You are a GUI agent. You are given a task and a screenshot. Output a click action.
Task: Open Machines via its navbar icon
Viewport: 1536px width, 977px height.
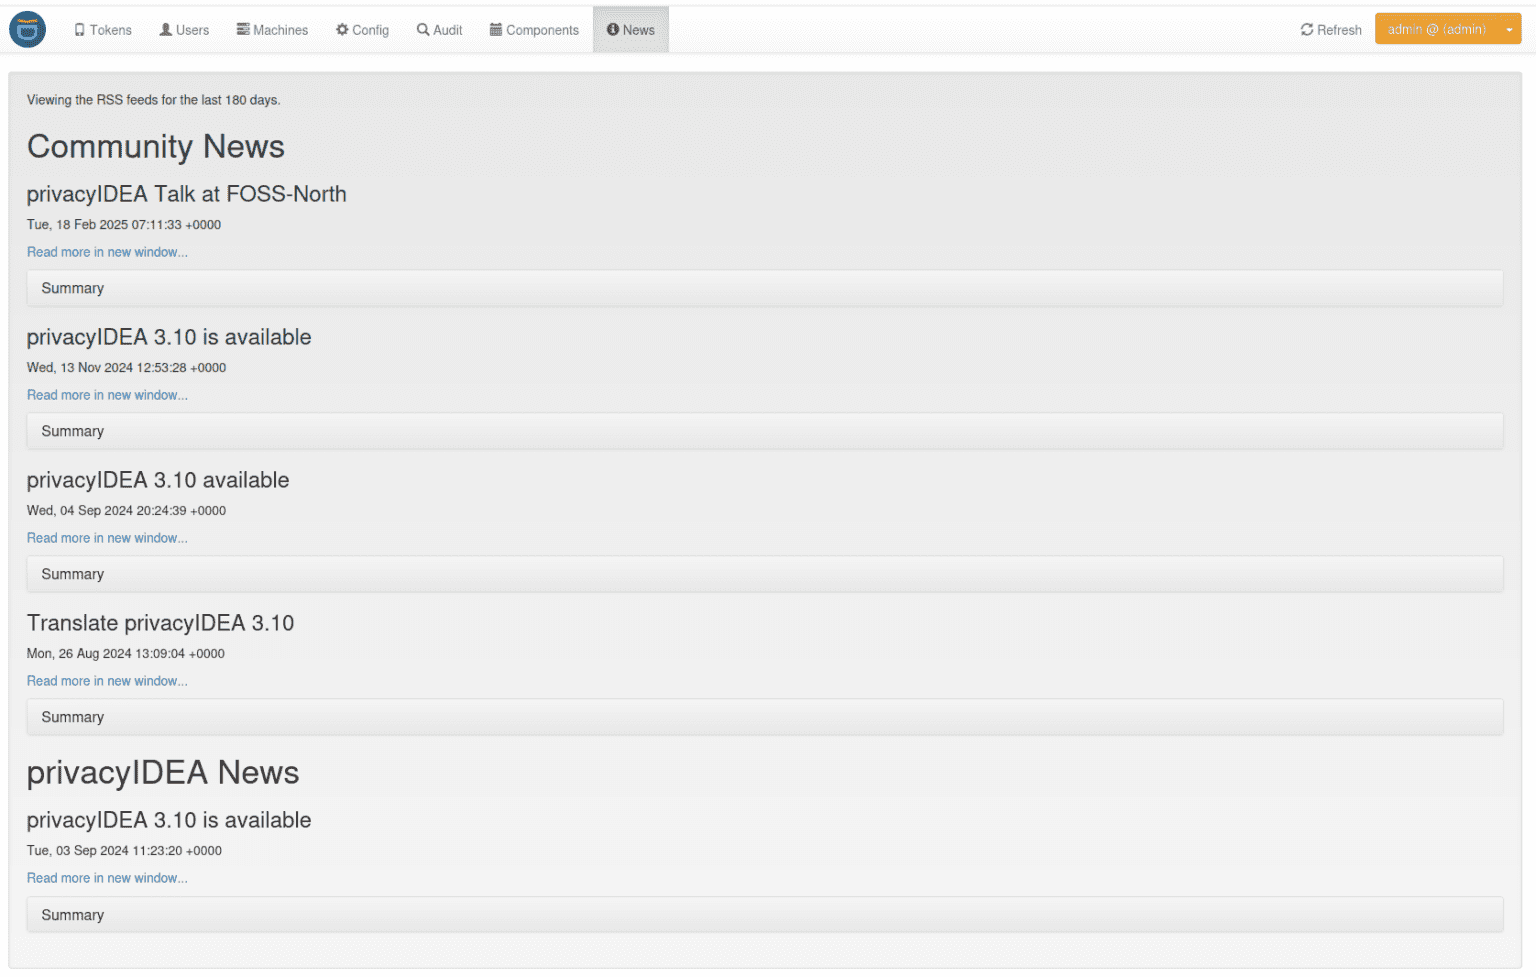pyautogui.click(x=242, y=29)
